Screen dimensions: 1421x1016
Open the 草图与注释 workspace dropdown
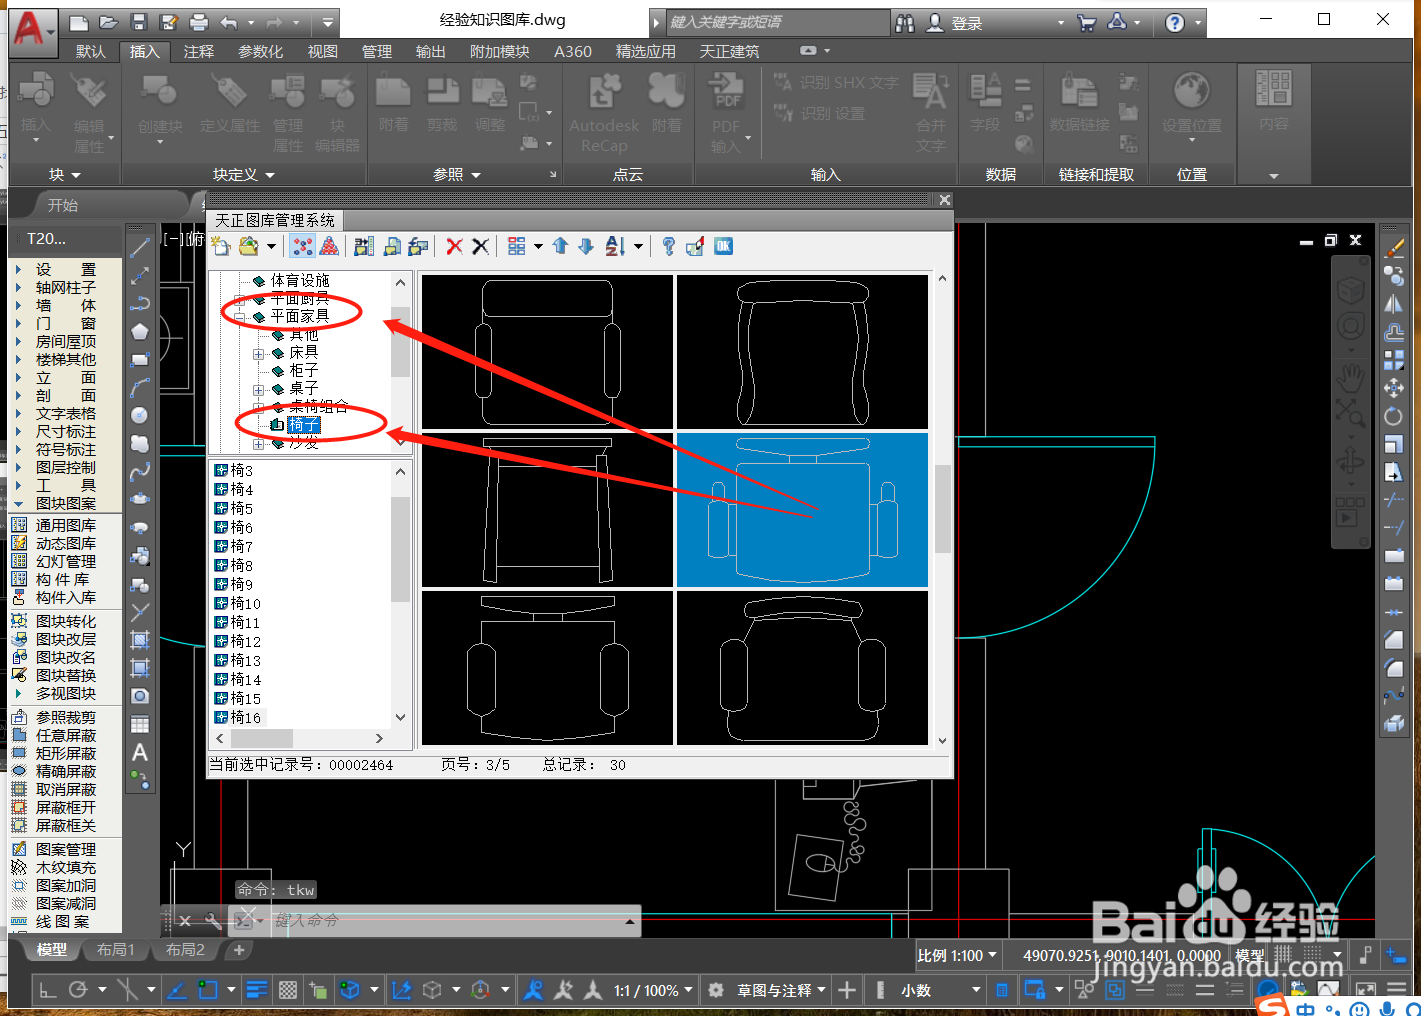[782, 990]
